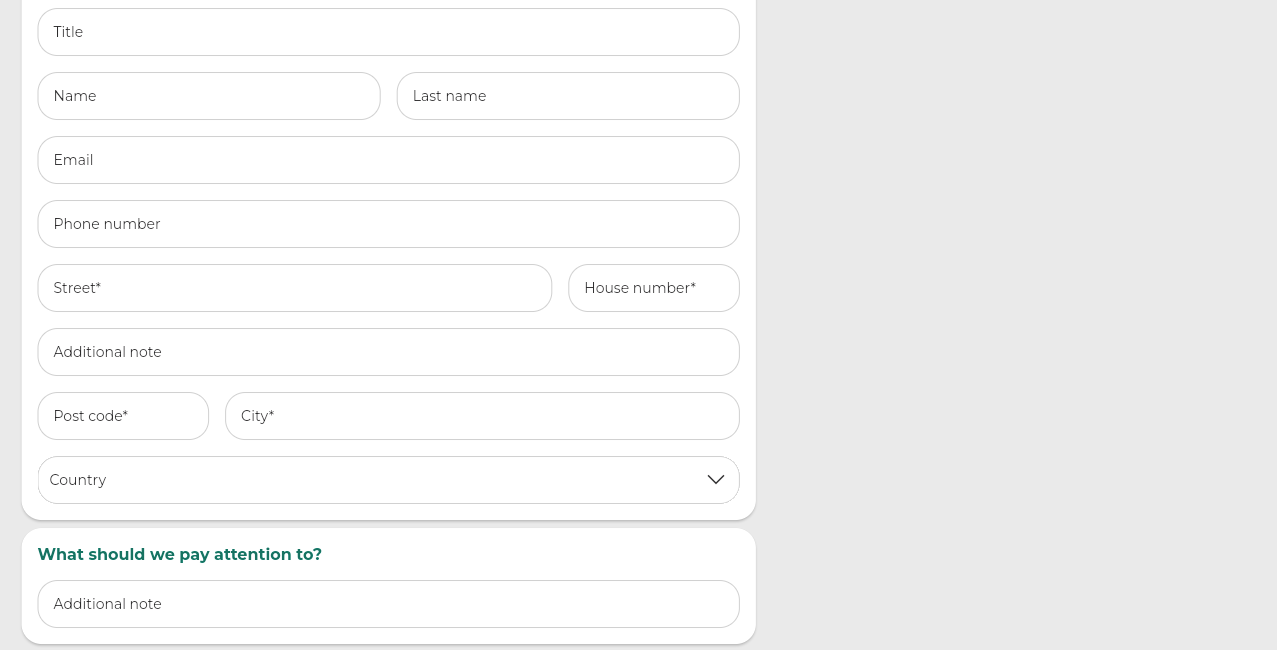Click the 'Last name' placeholder label

click(x=449, y=96)
